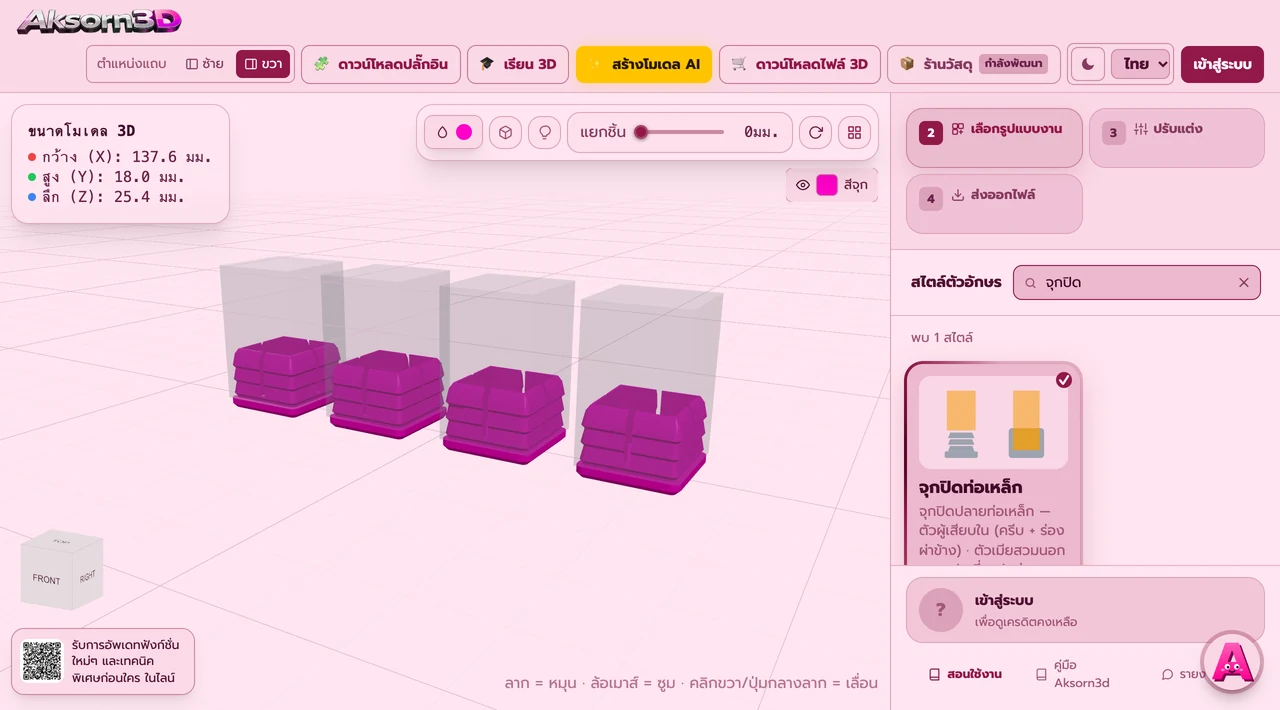Viewport: 1280px width, 710px height.
Task: Open the ไทย language dropdown
Action: click(x=1141, y=64)
